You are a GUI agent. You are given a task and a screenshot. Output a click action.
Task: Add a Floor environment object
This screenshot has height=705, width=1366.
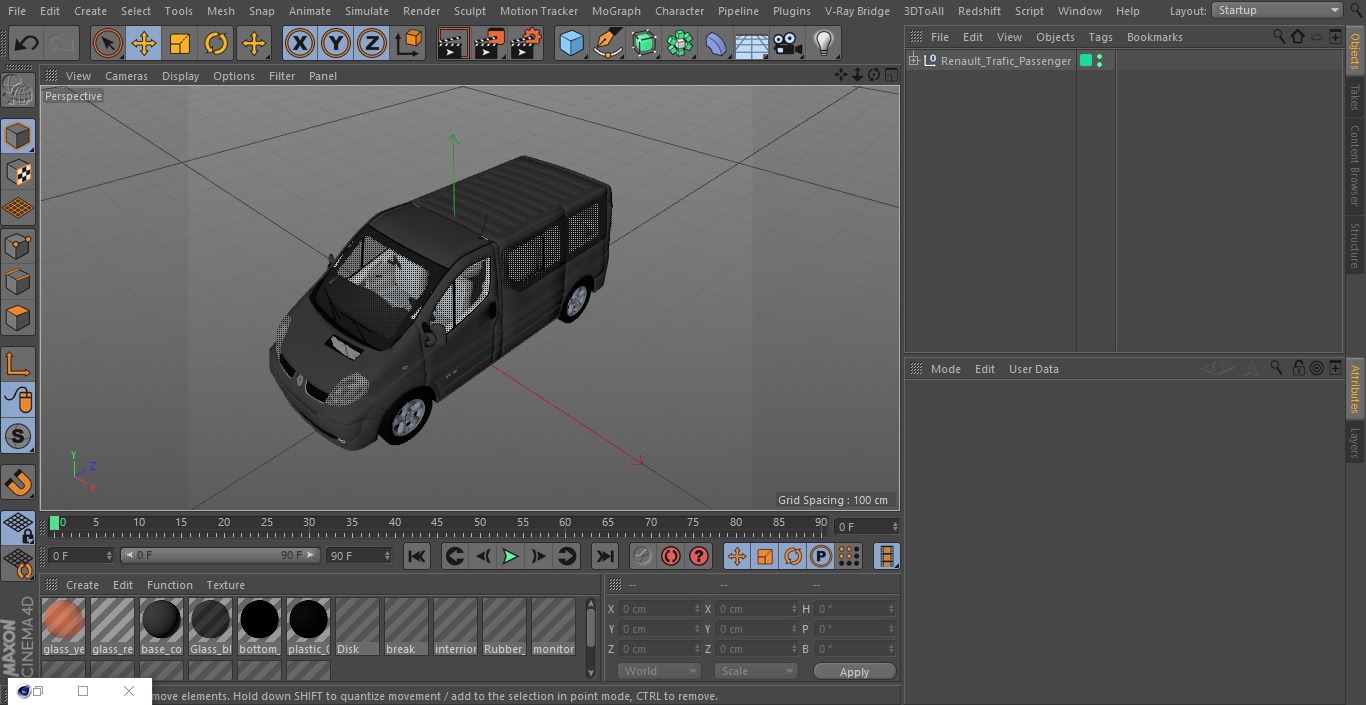(752, 43)
